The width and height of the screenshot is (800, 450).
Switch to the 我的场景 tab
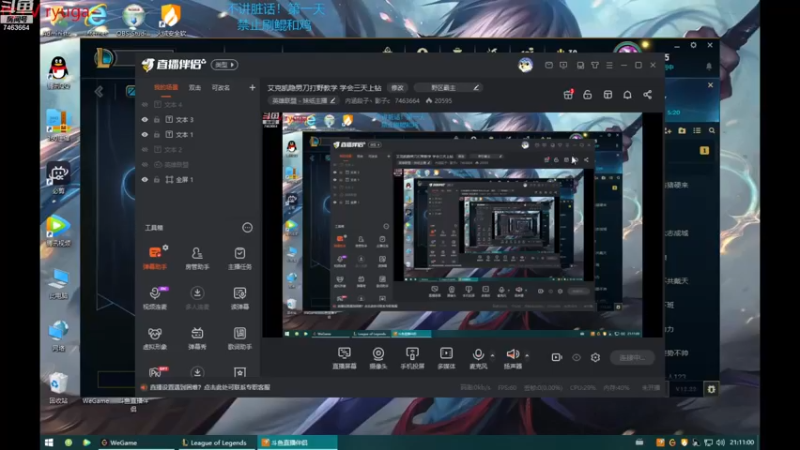166,88
